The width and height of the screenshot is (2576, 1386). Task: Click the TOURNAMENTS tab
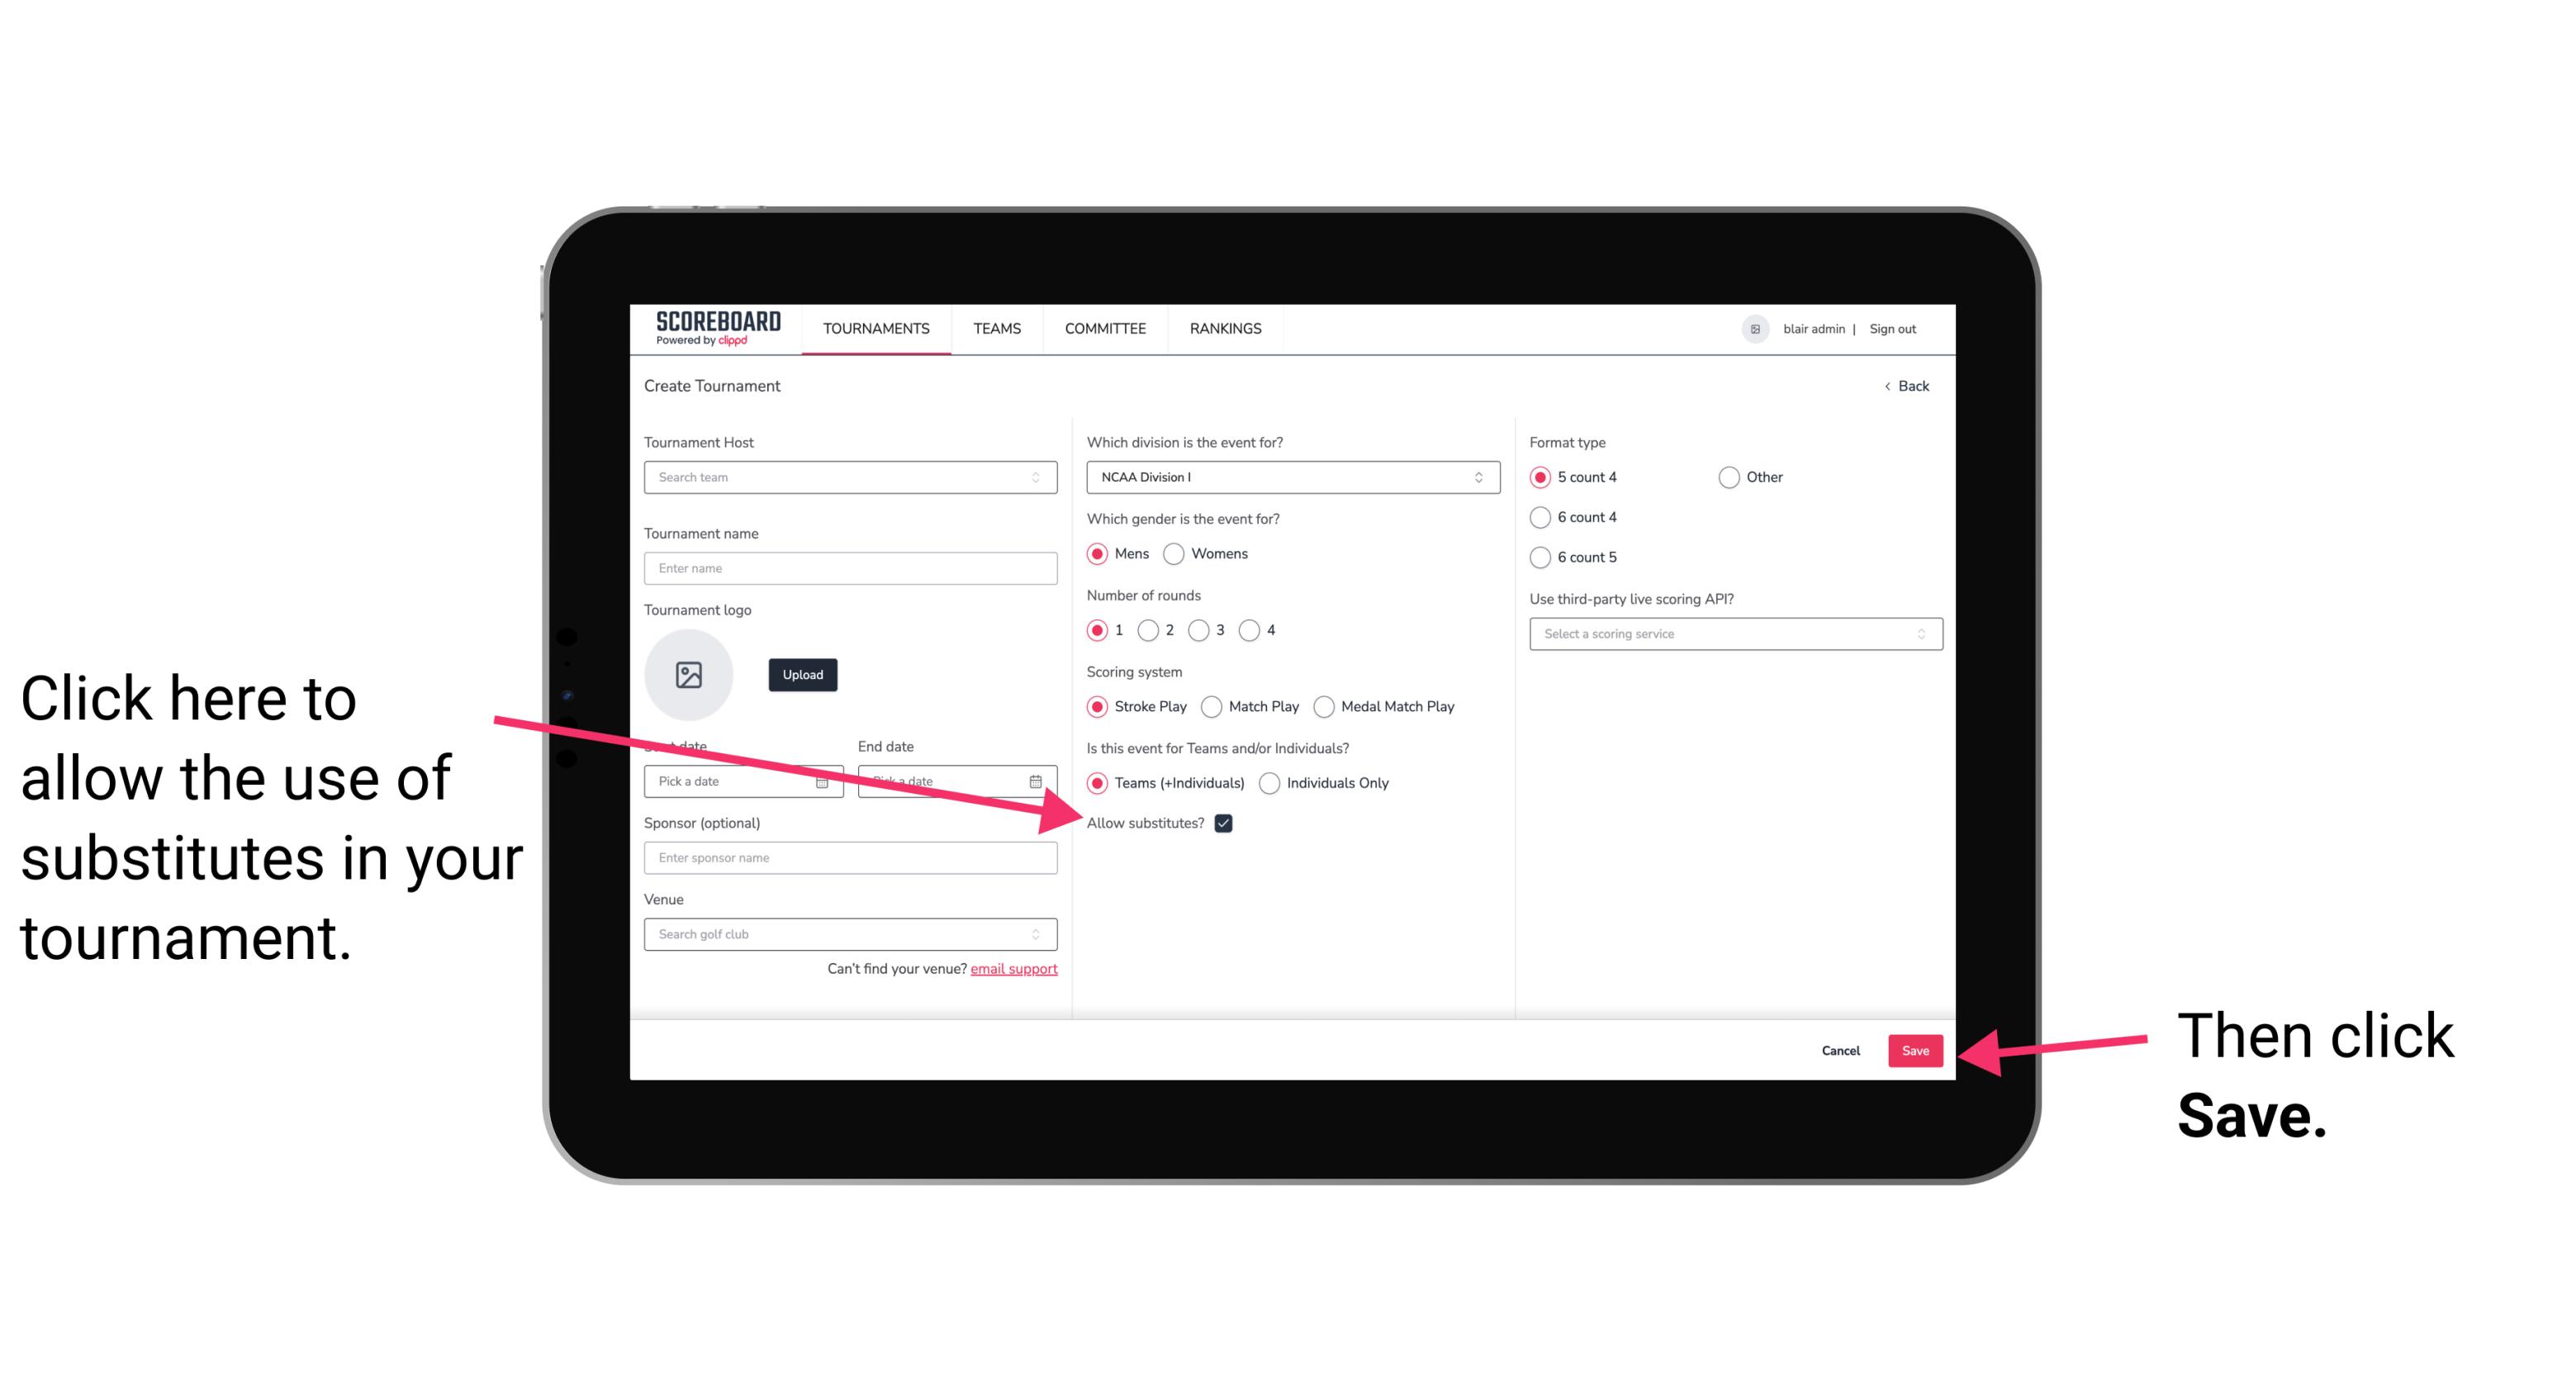coord(874,328)
